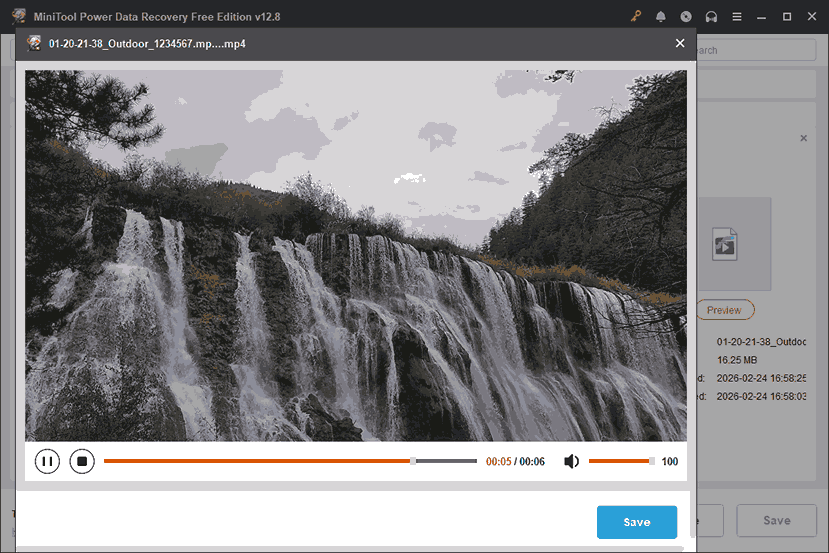Open the disc bootable media icon
The width and height of the screenshot is (829, 553).
(x=686, y=16)
